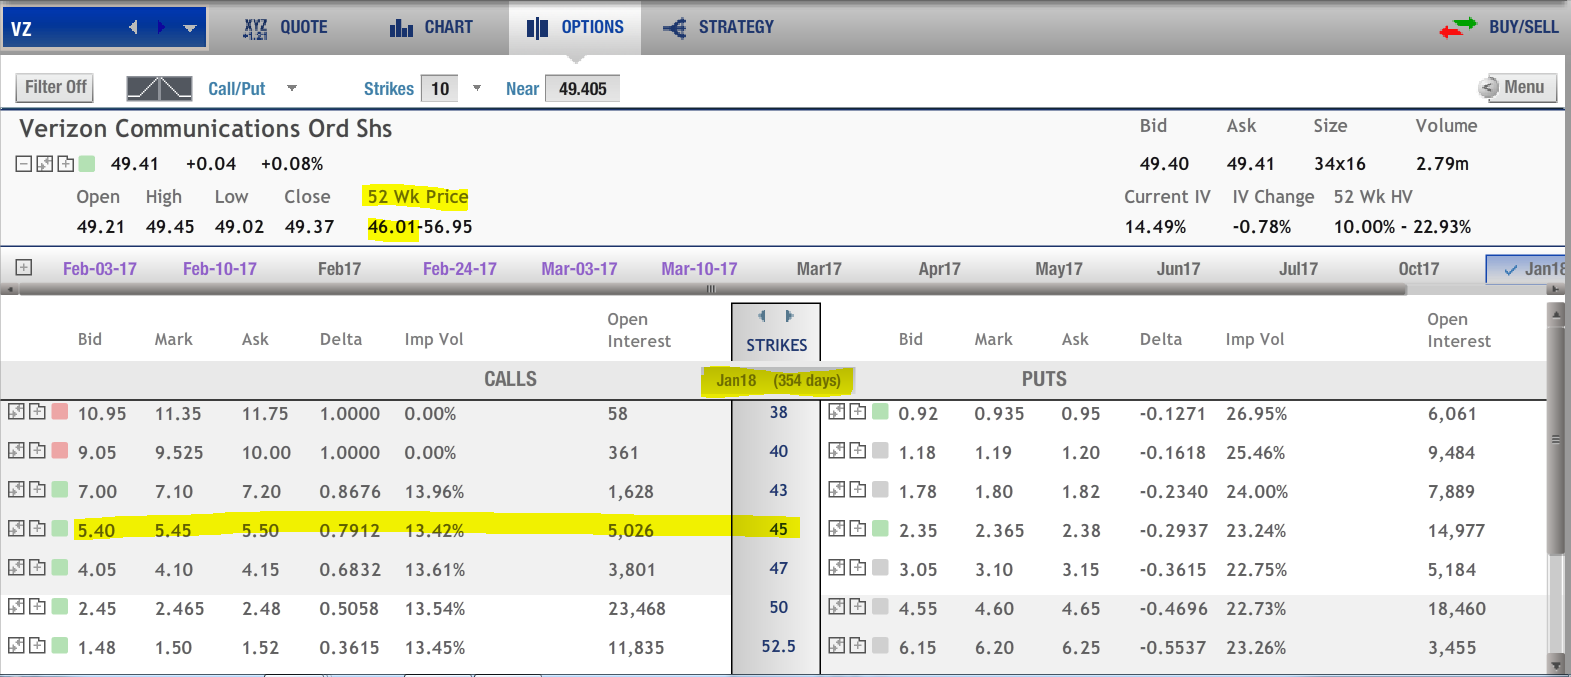This screenshot has height=677, width=1571.
Task: Switch to the QUOTE tab
Action: [285, 27]
